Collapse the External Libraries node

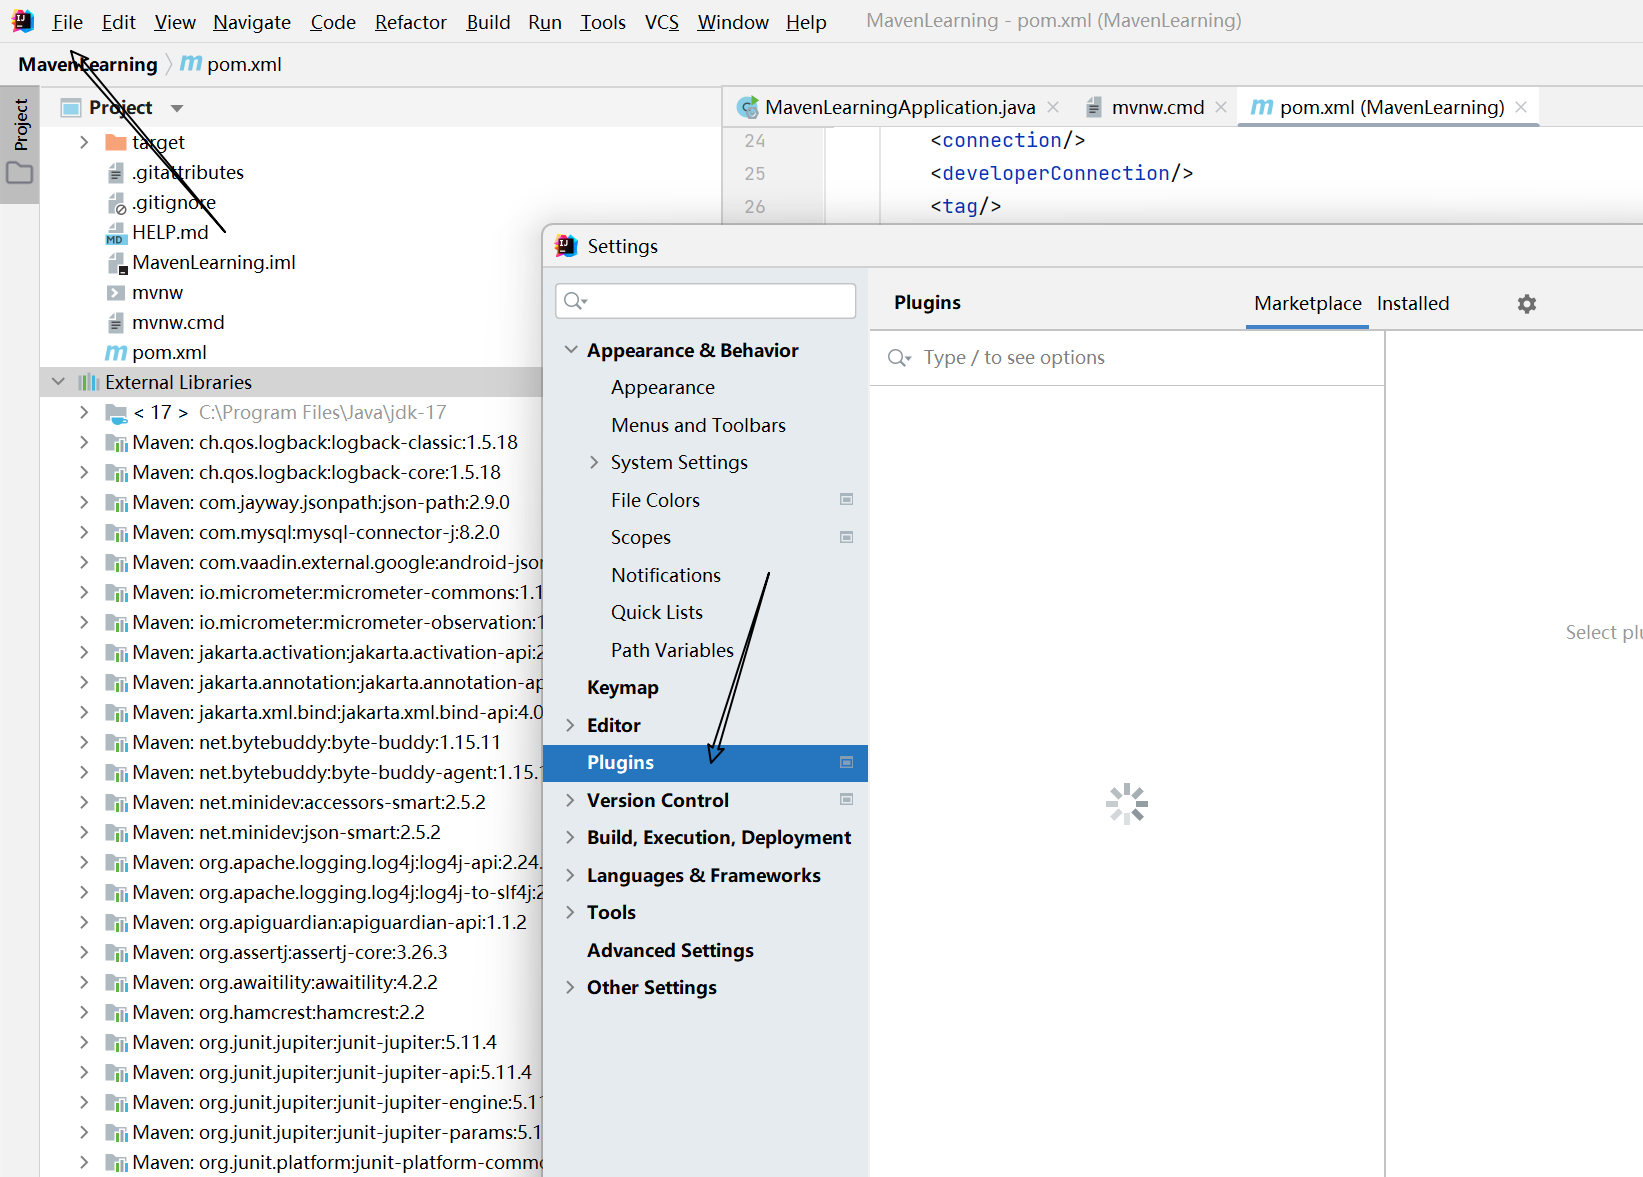pyautogui.click(x=58, y=382)
